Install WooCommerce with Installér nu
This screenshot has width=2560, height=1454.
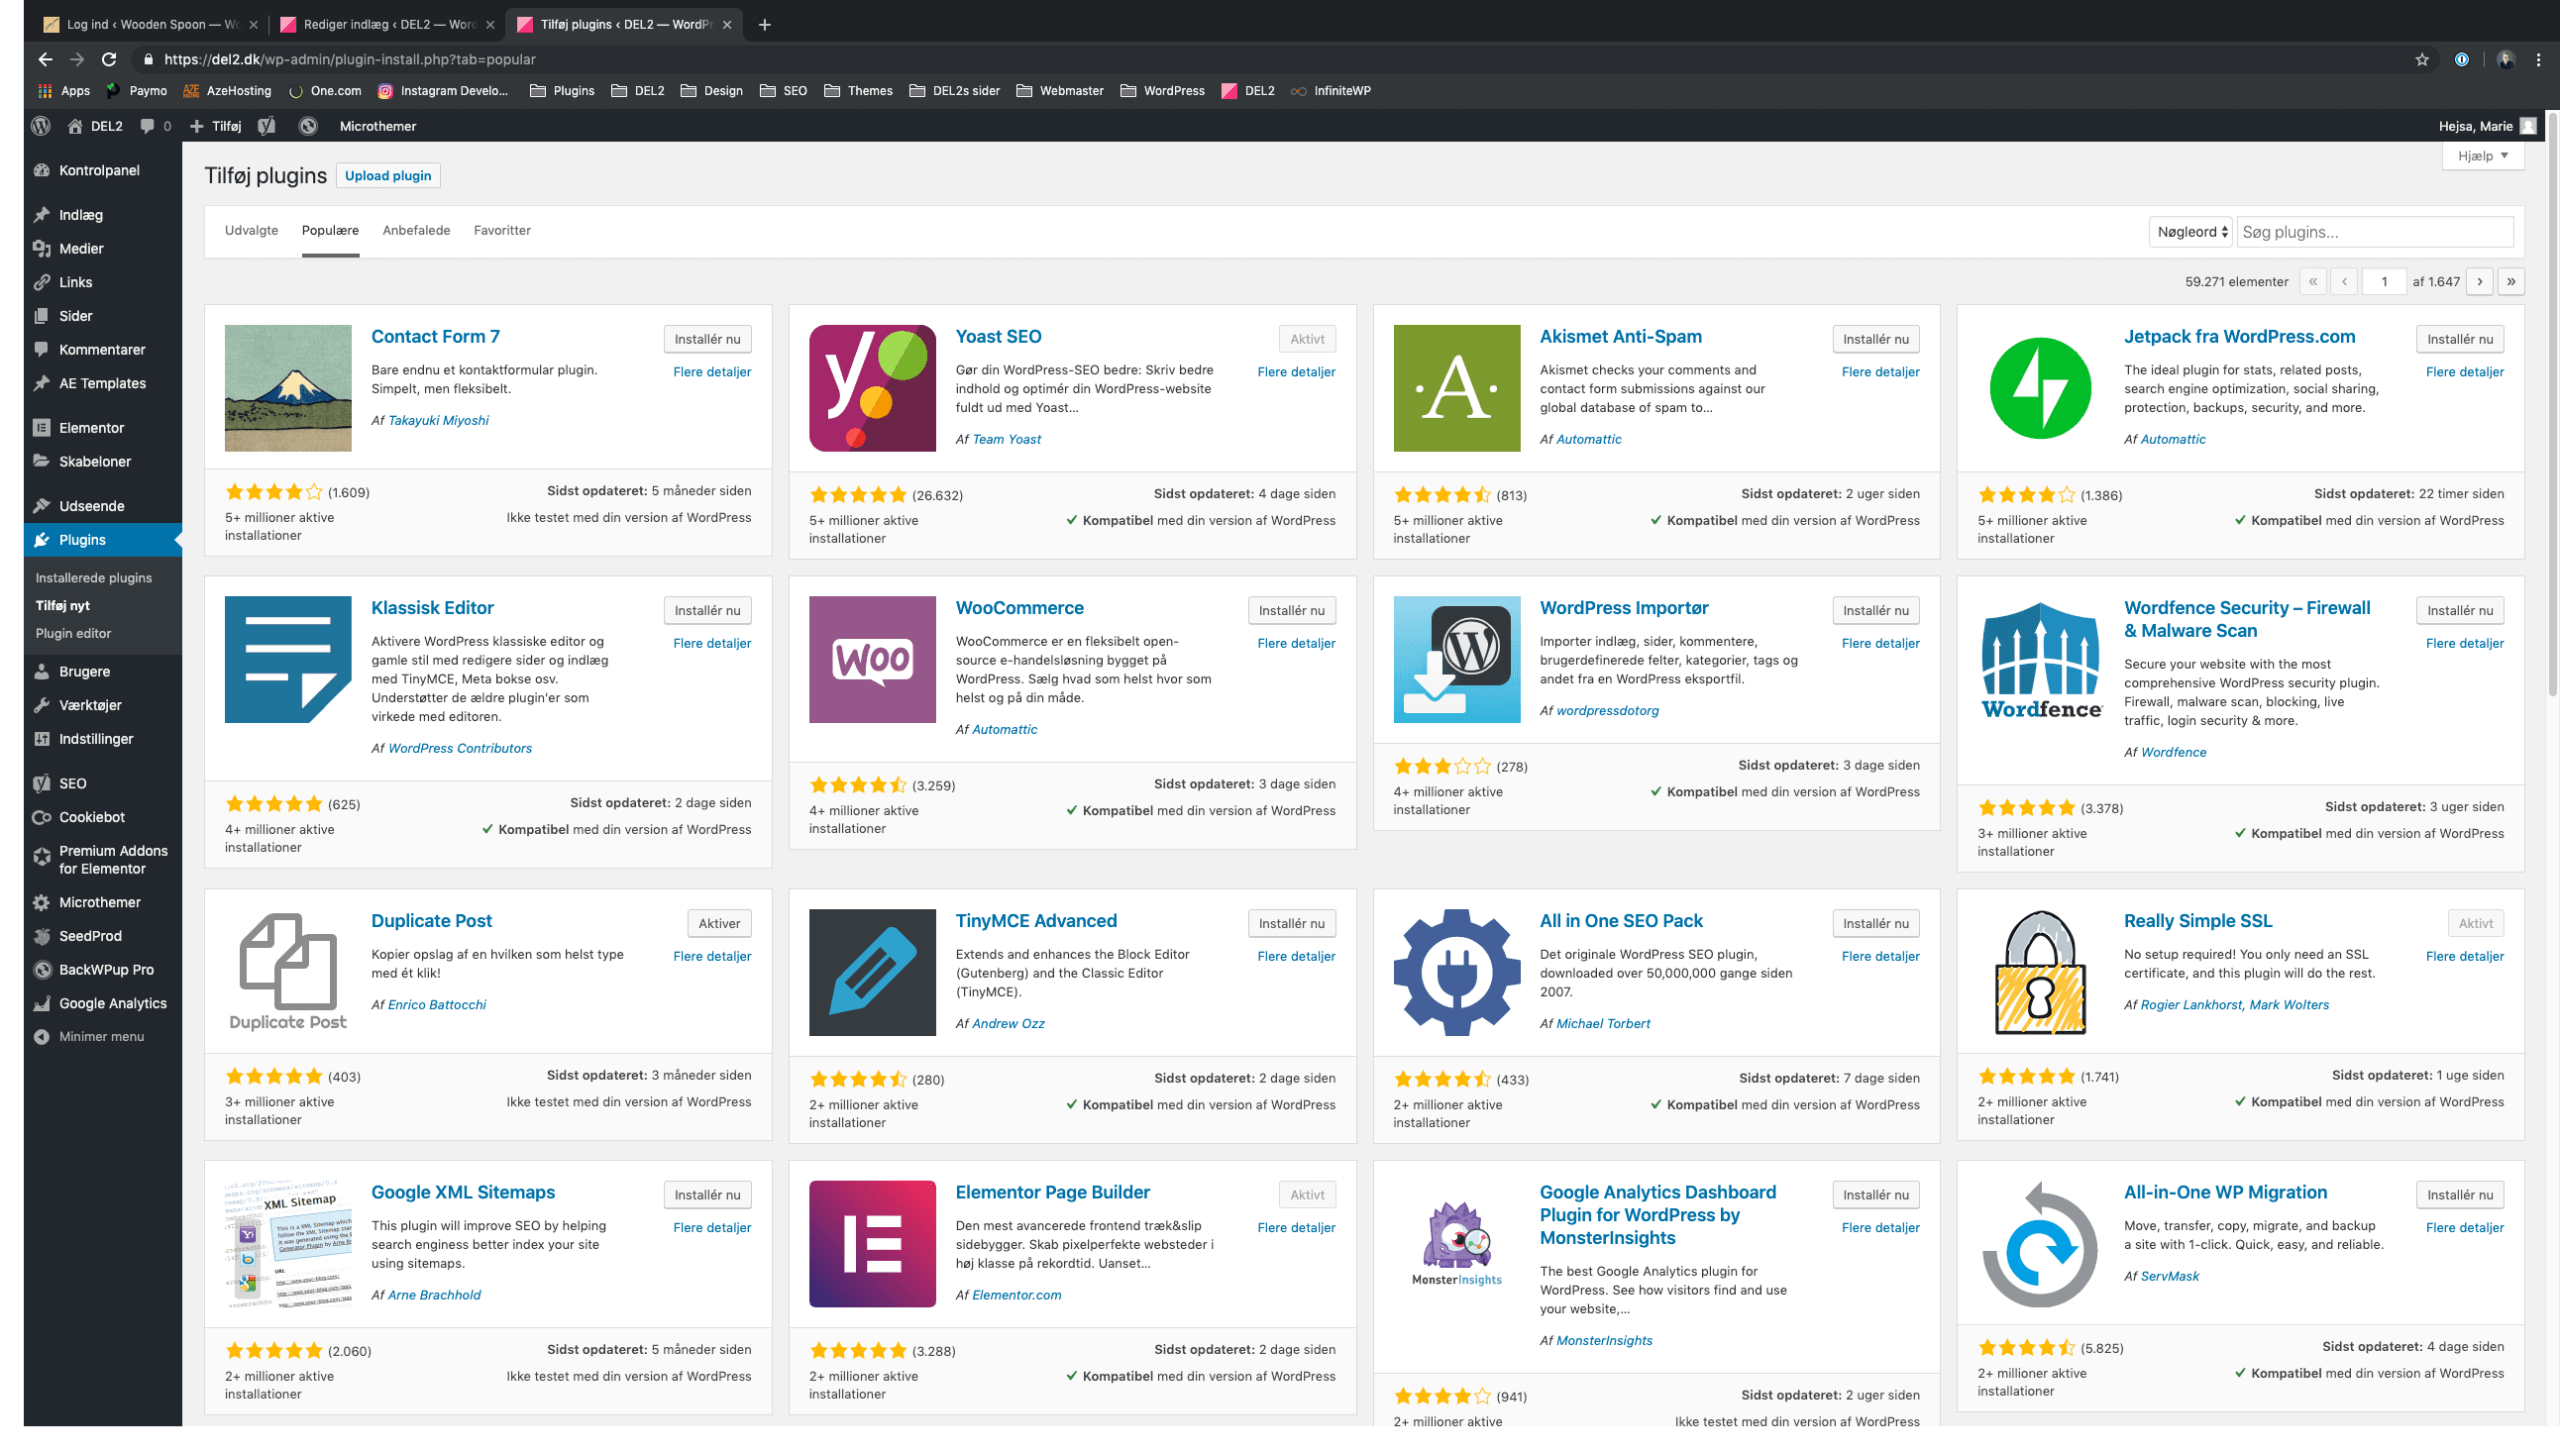[1291, 610]
